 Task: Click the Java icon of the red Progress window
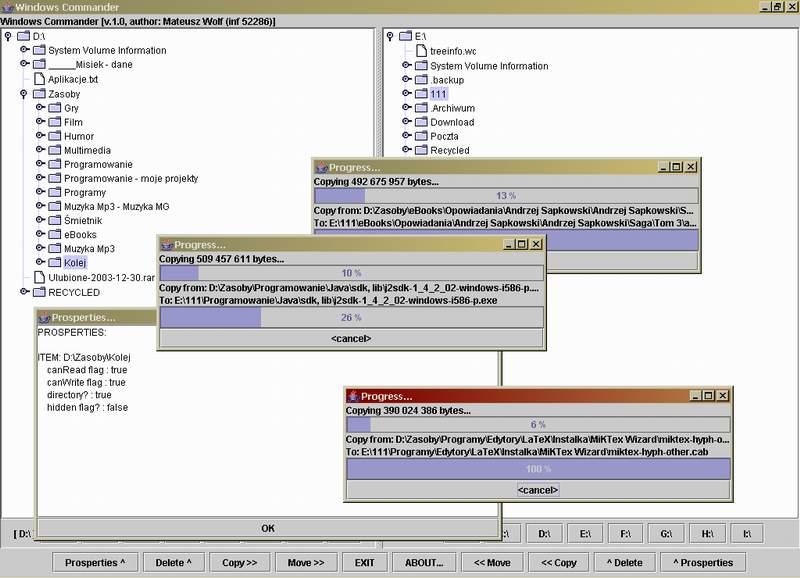click(x=353, y=396)
